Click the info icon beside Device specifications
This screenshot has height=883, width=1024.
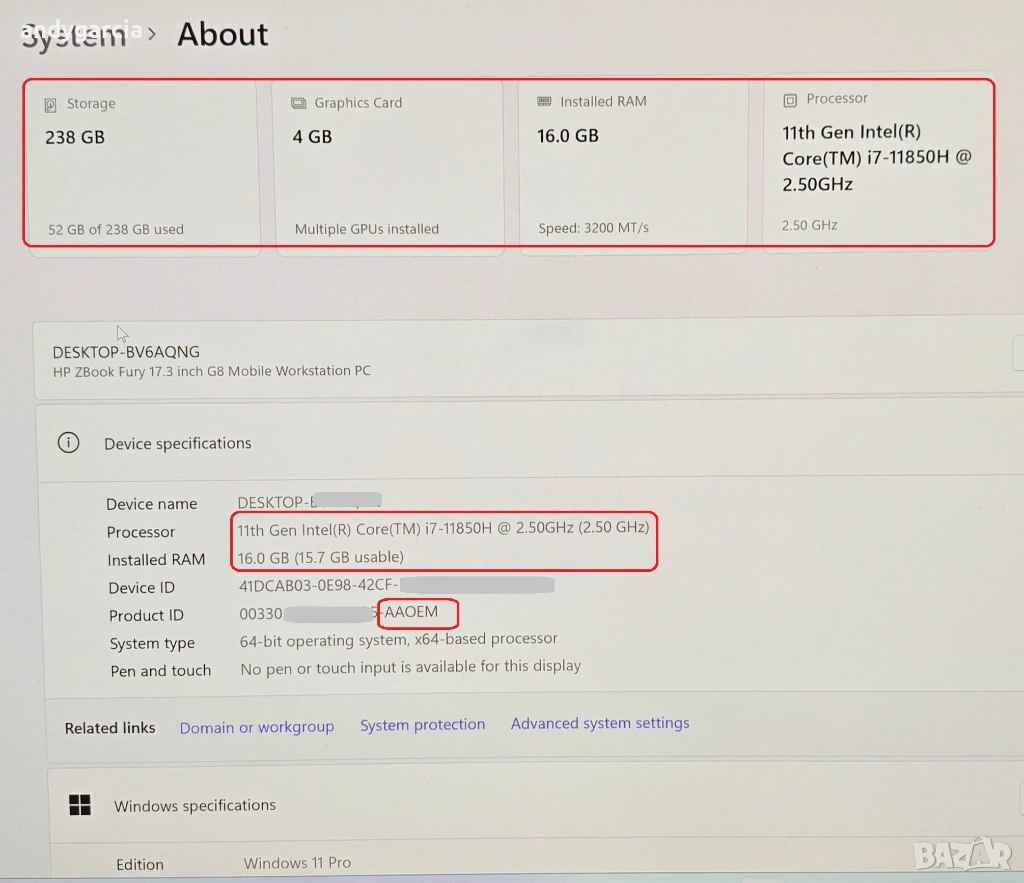coord(68,443)
